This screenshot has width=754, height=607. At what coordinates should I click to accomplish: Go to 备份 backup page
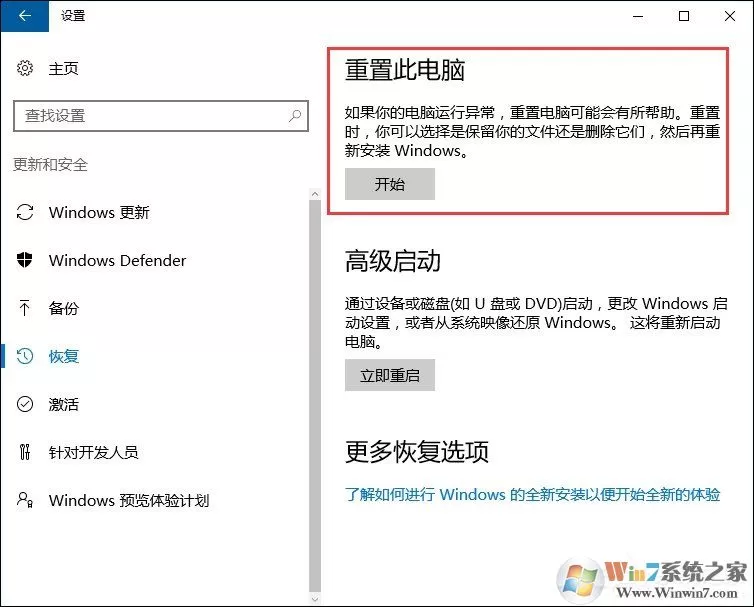(x=63, y=308)
